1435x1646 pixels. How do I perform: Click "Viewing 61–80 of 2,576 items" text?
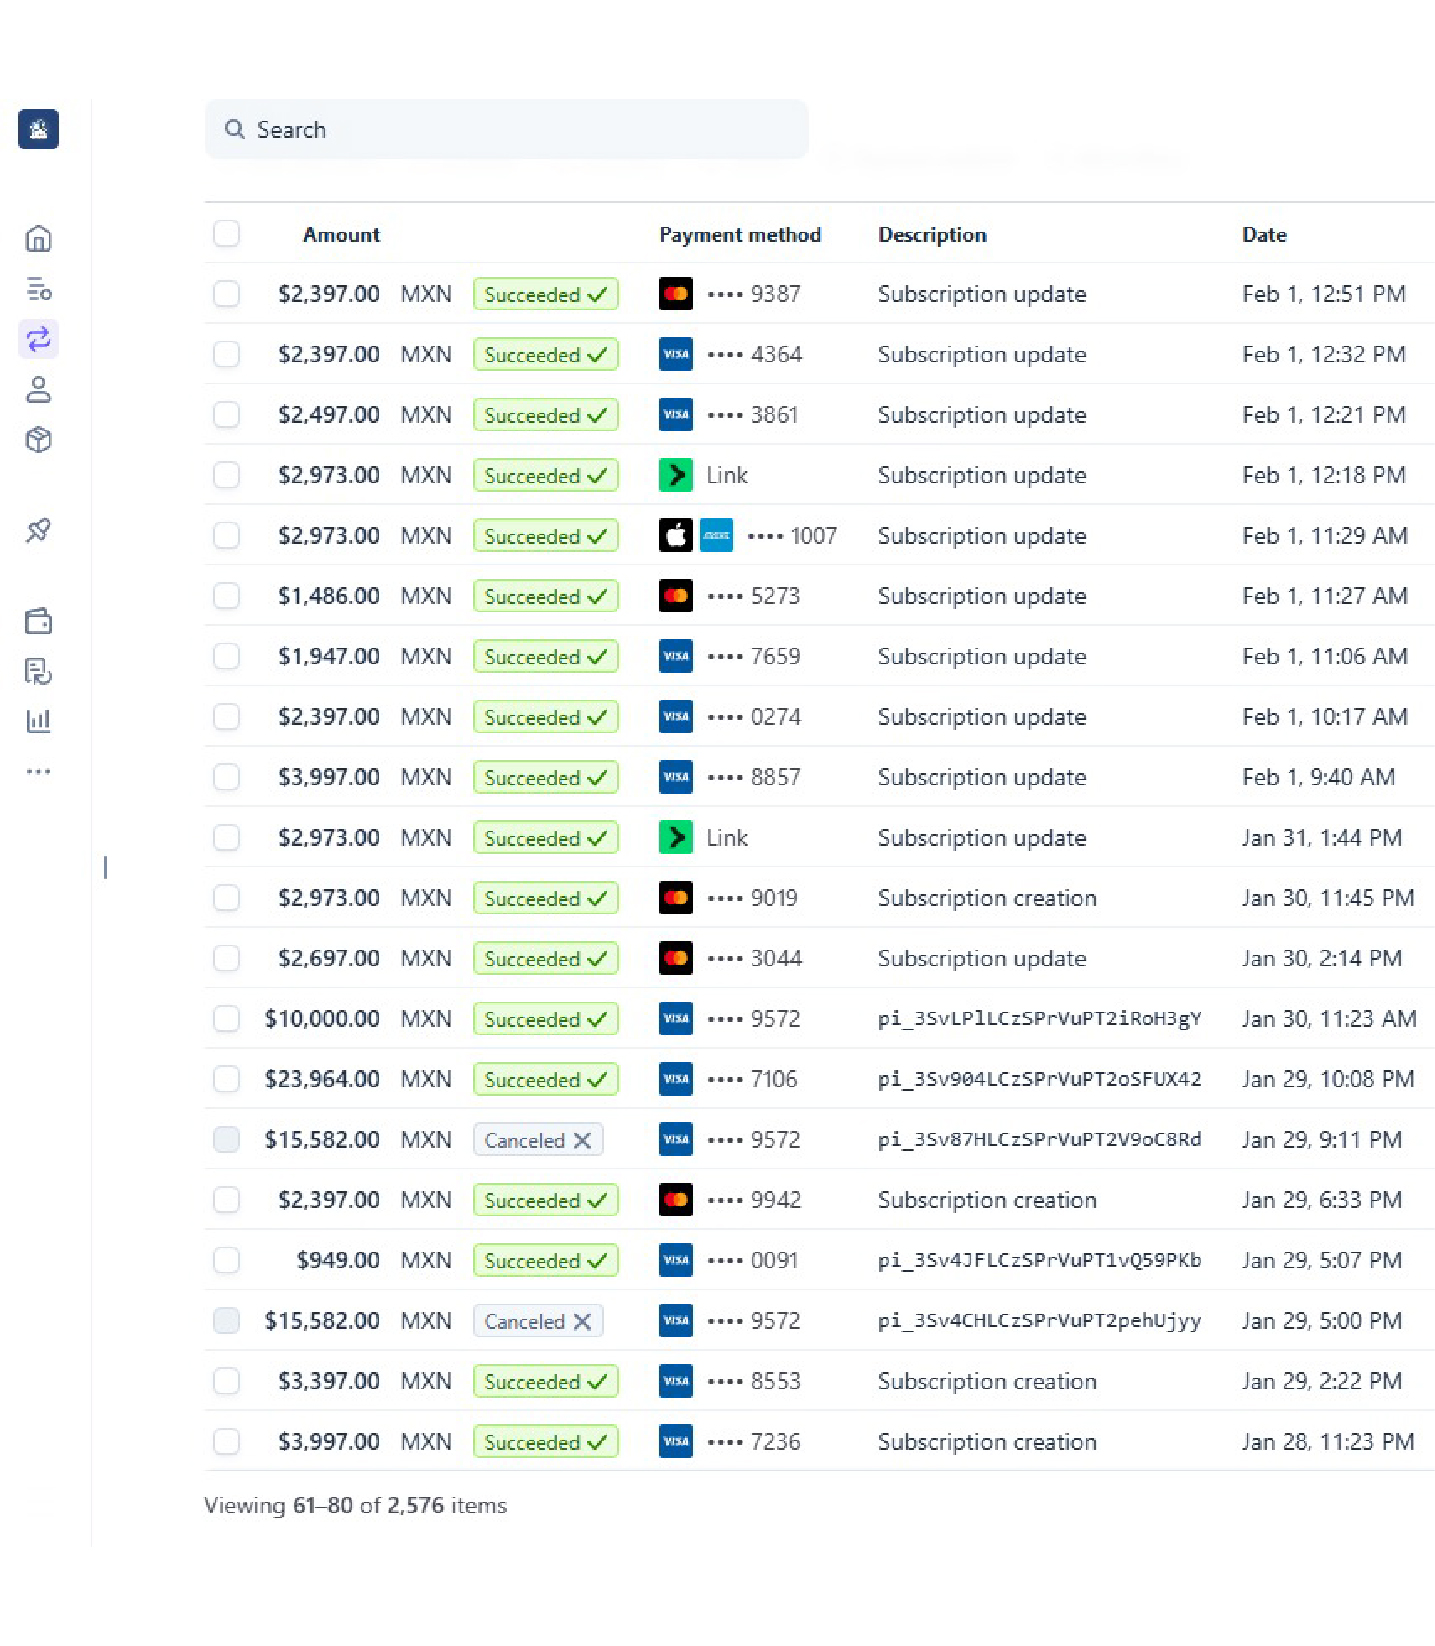(355, 1505)
